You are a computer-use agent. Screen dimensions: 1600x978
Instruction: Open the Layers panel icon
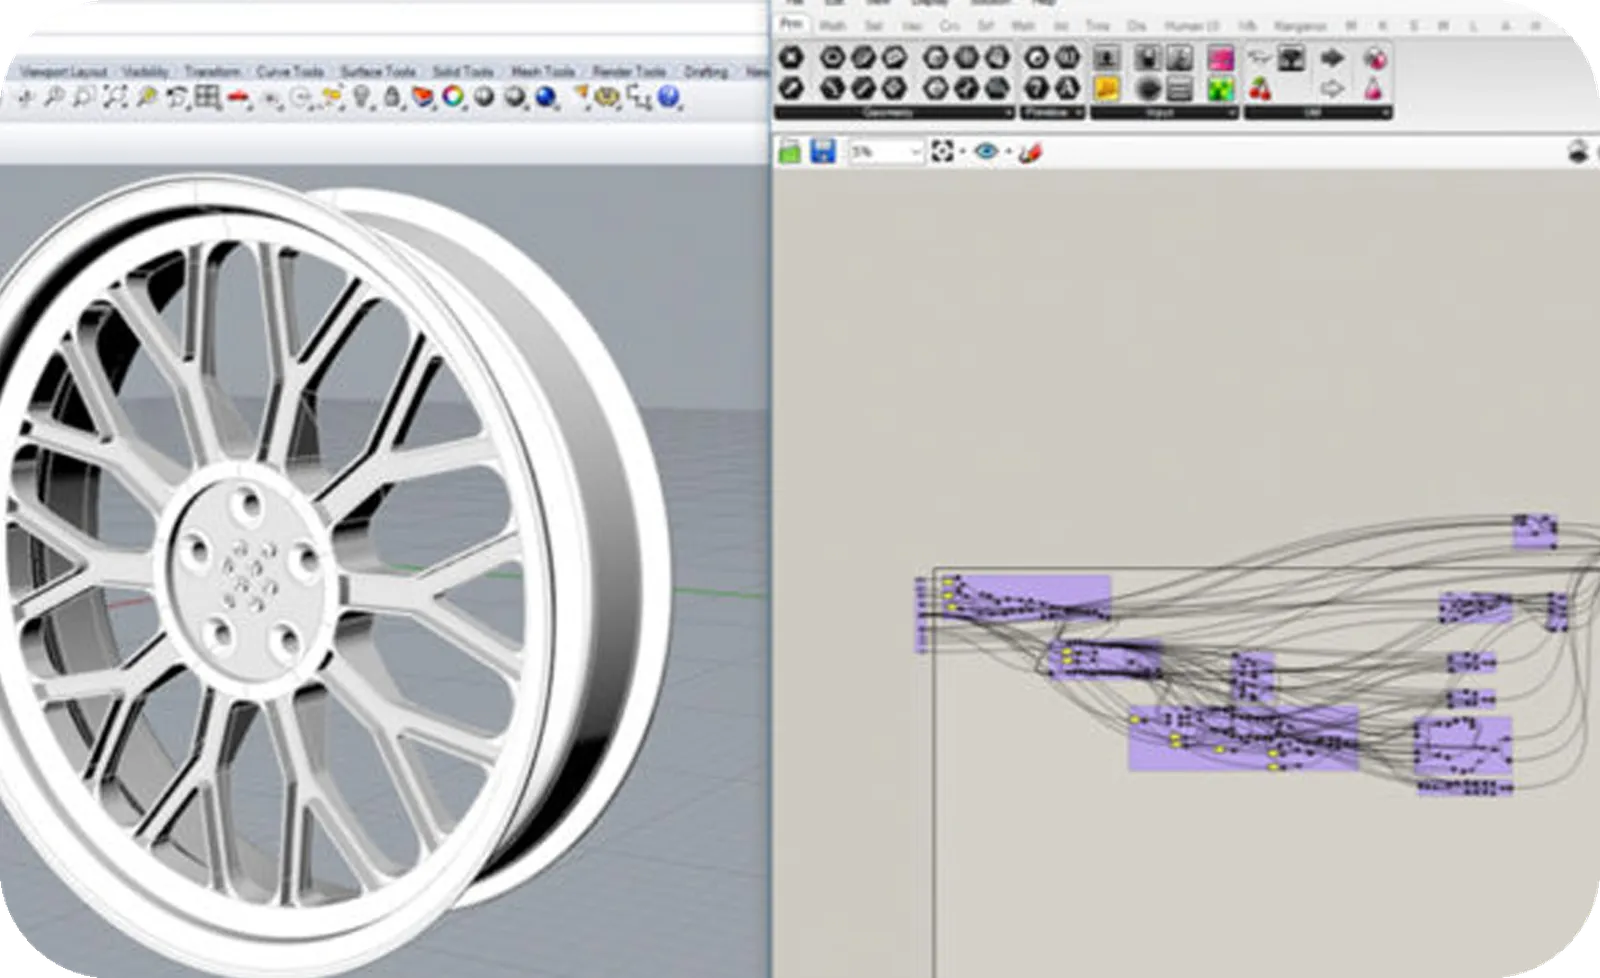[x=424, y=97]
